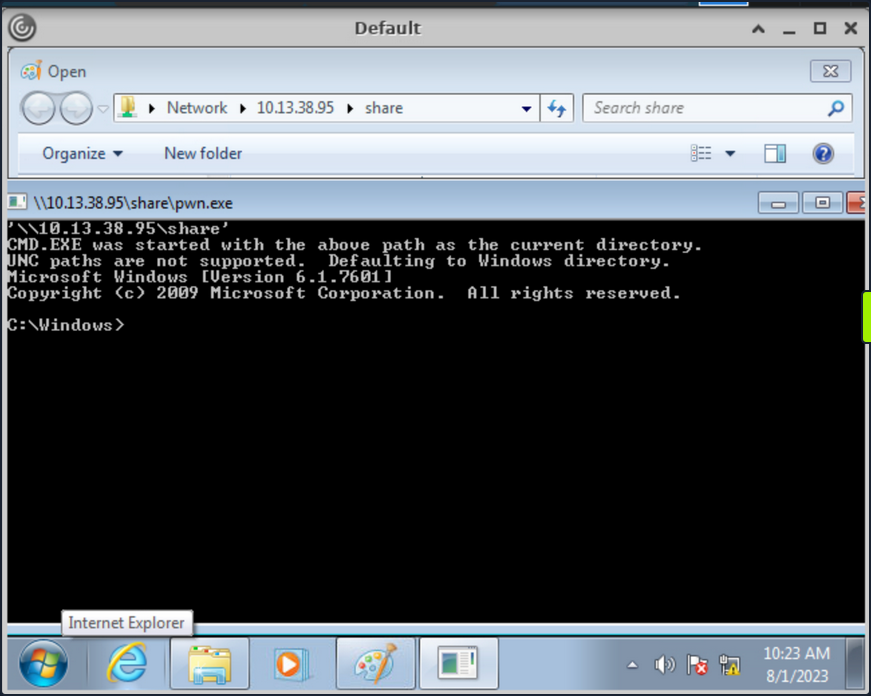Expand hidden icons in the system tray

(x=633, y=663)
